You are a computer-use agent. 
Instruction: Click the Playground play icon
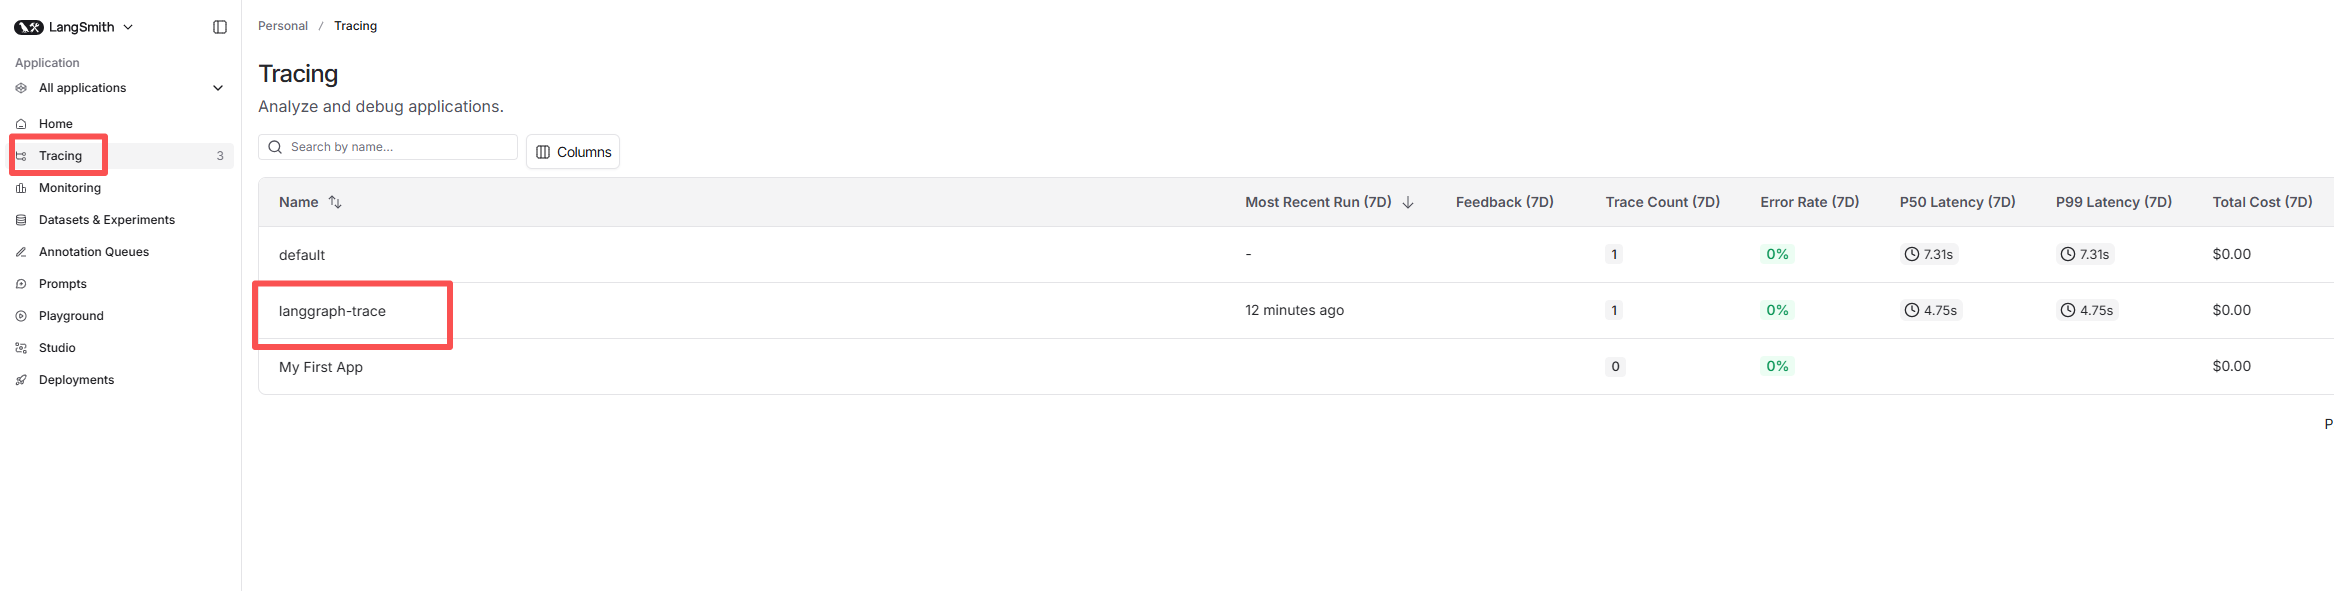[21, 316]
